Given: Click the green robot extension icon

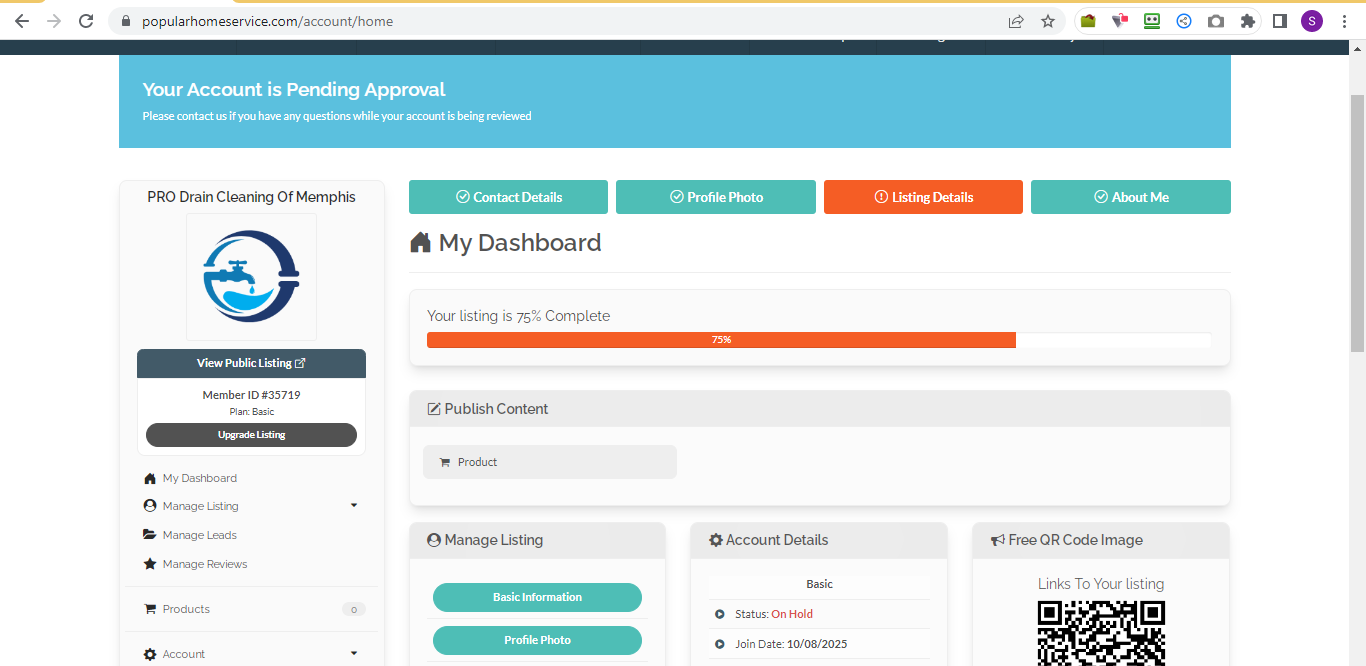Looking at the screenshot, I should (1152, 21).
